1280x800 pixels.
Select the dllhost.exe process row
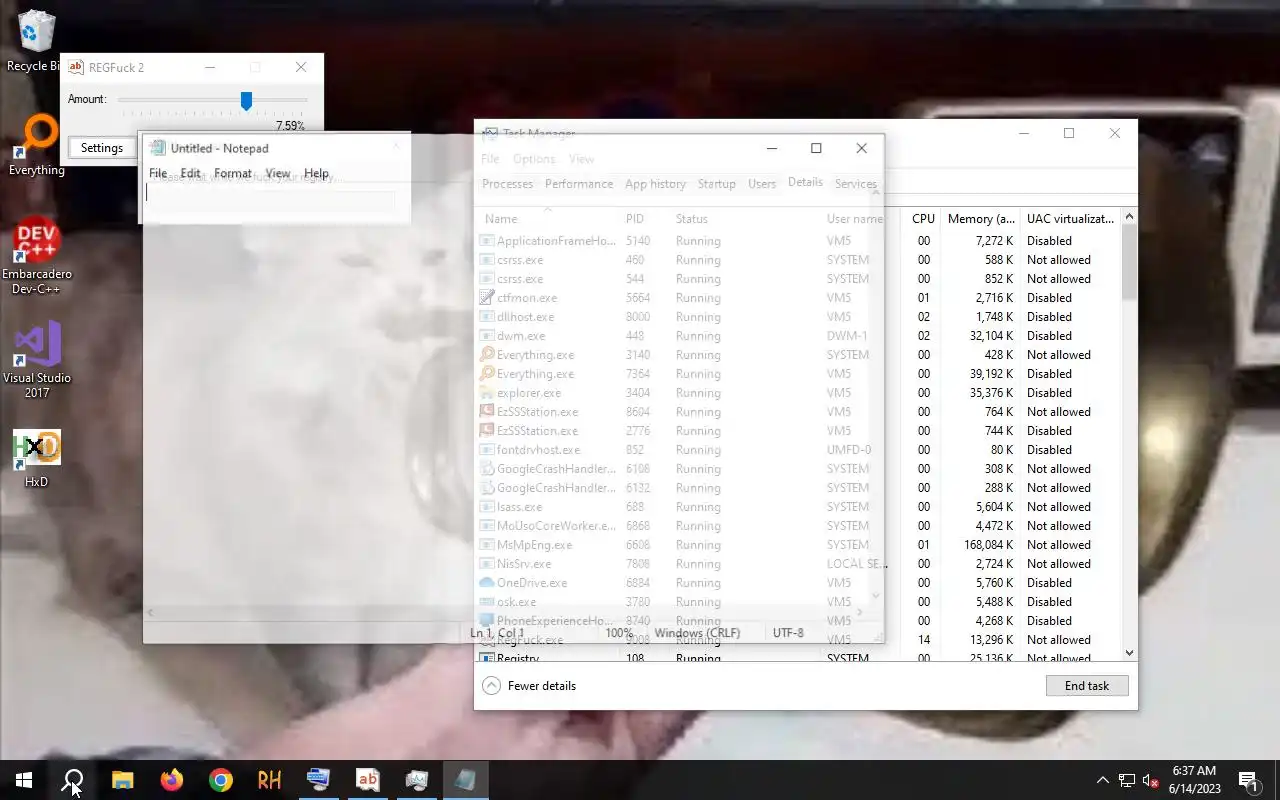coord(798,317)
